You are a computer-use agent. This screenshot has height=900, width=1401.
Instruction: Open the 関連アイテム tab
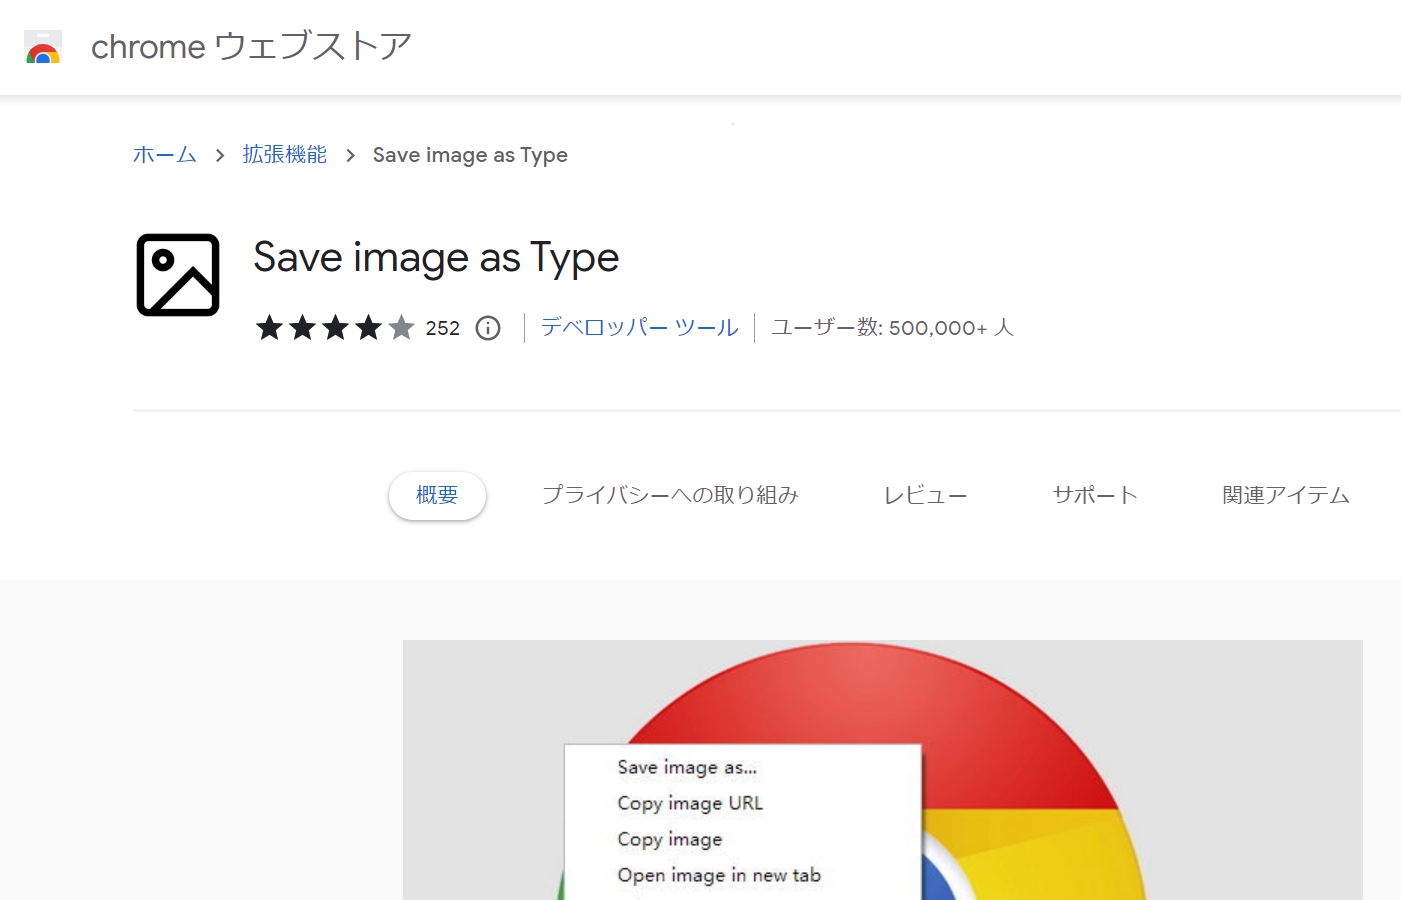click(x=1286, y=495)
